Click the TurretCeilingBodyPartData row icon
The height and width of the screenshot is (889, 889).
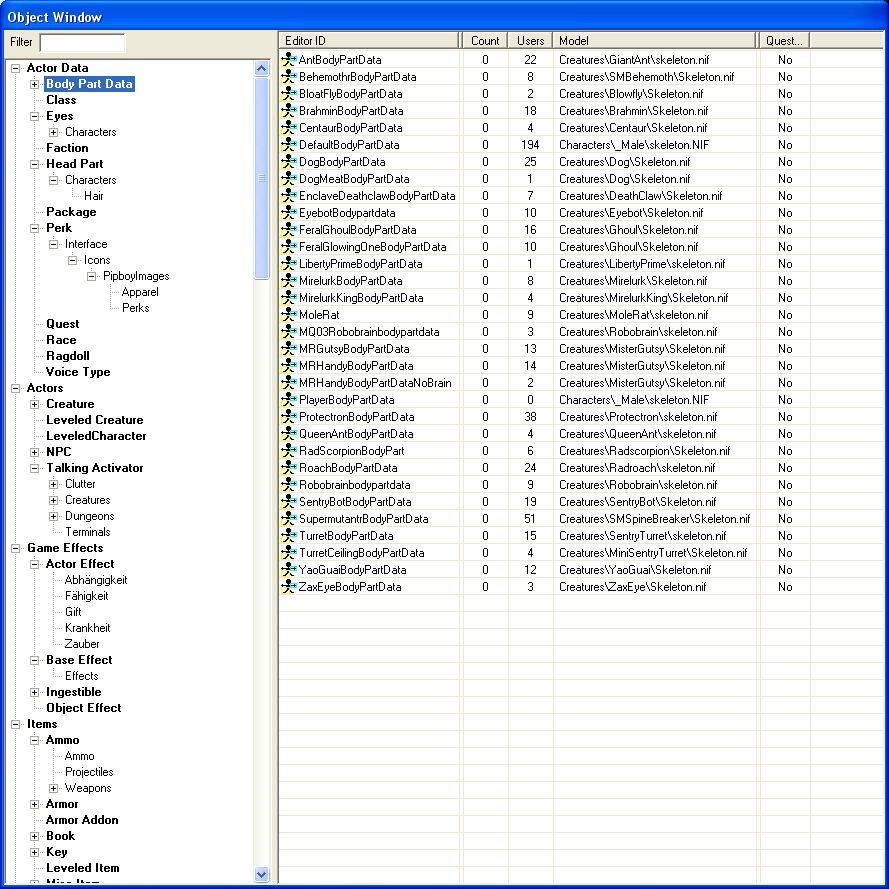pyautogui.click(x=289, y=553)
